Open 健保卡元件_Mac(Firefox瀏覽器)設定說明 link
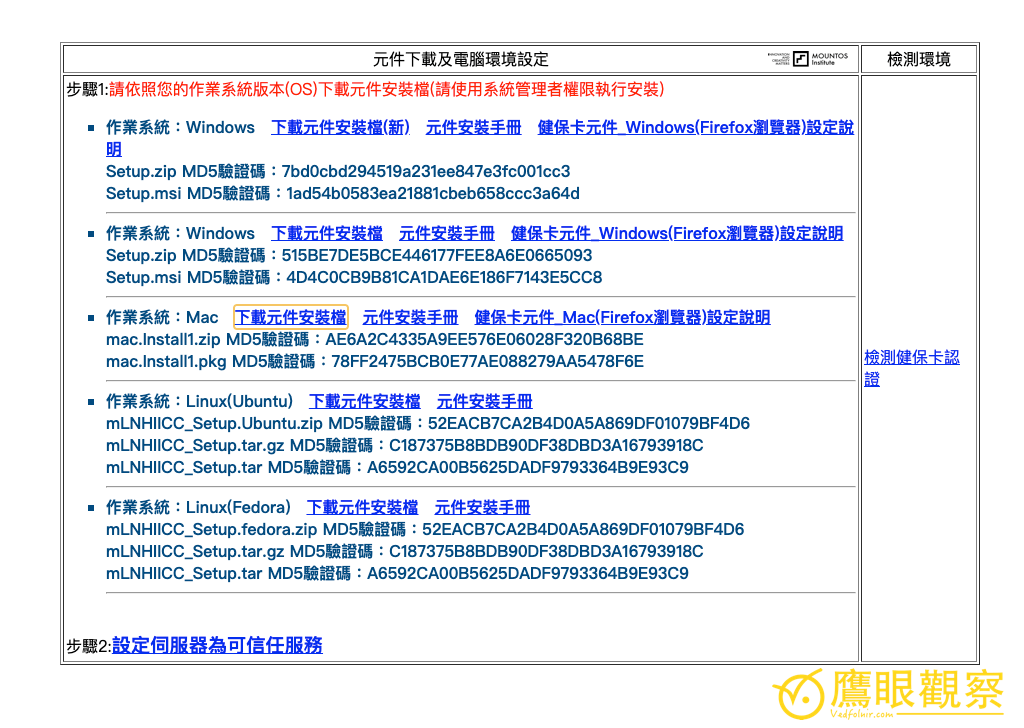The height and width of the screenshot is (728, 1024). (x=622, y=317)
